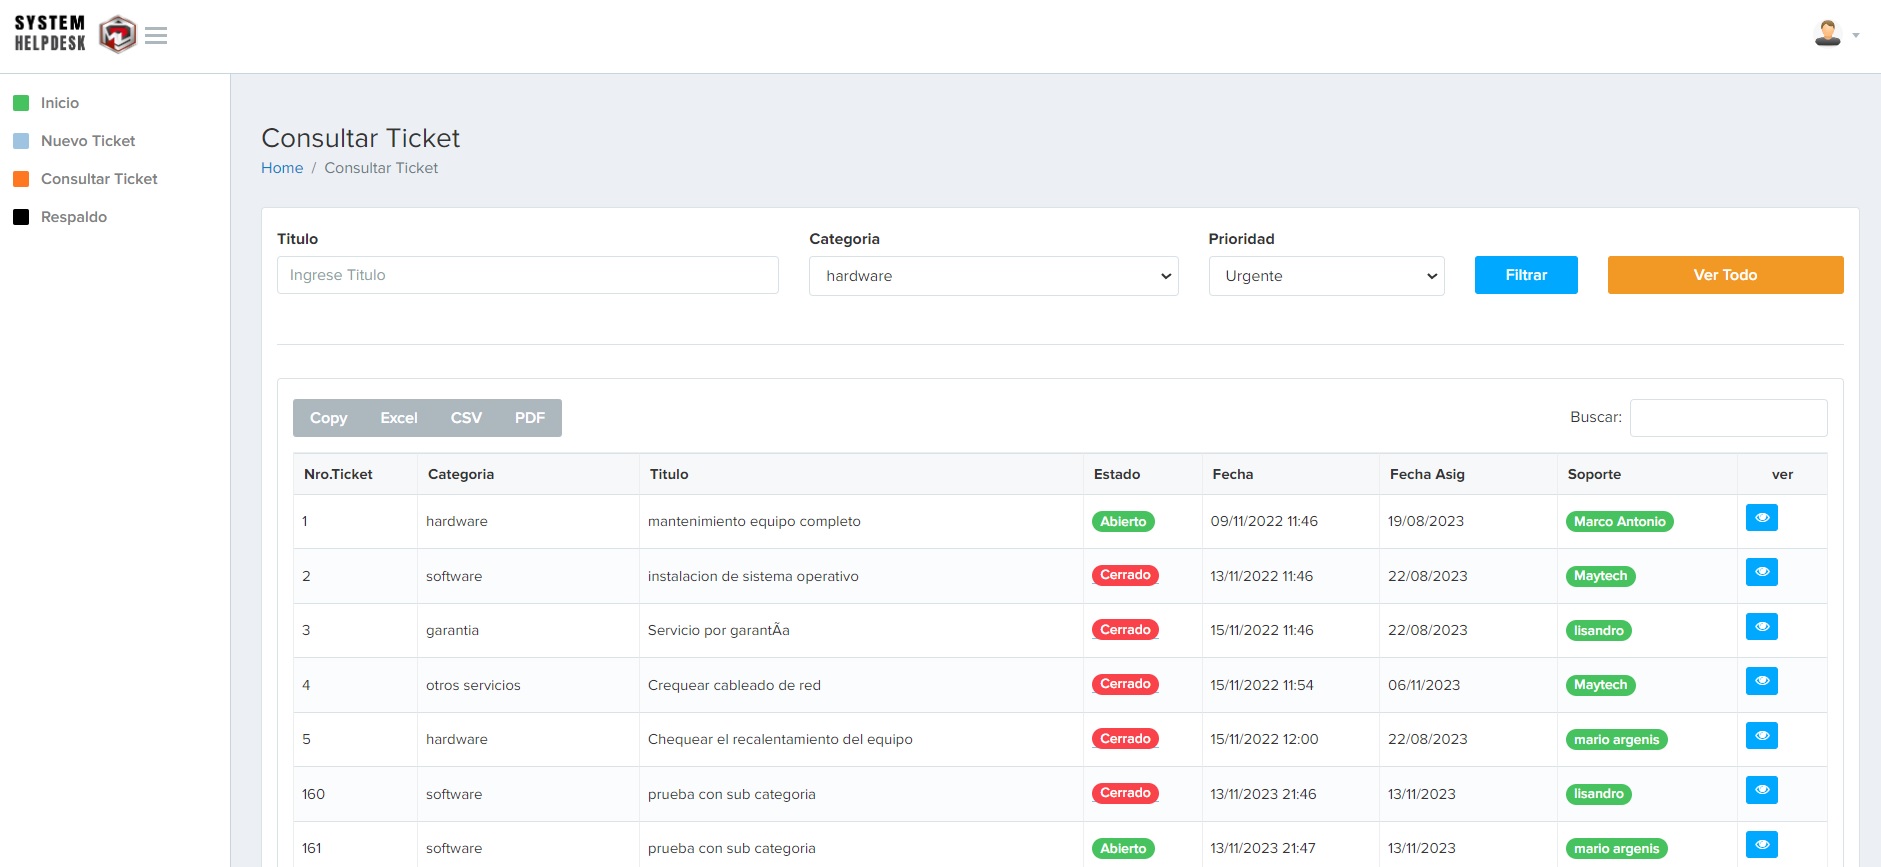Expand the Categoria dropdown
This screenshot has height=867, width=1881.
[993, 276]
